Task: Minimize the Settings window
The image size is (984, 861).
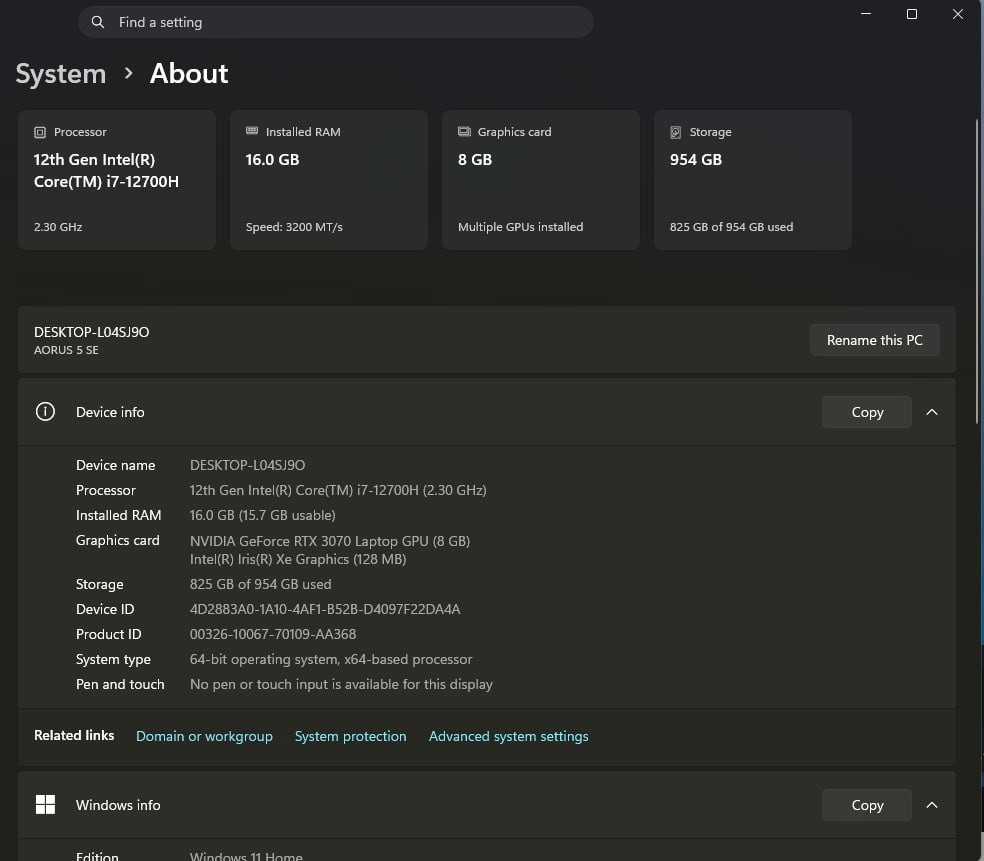Action: coord(866,14)
